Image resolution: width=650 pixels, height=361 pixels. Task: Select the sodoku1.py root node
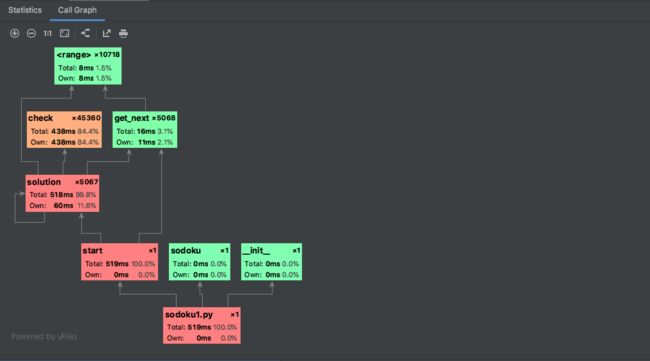(201, 325)
